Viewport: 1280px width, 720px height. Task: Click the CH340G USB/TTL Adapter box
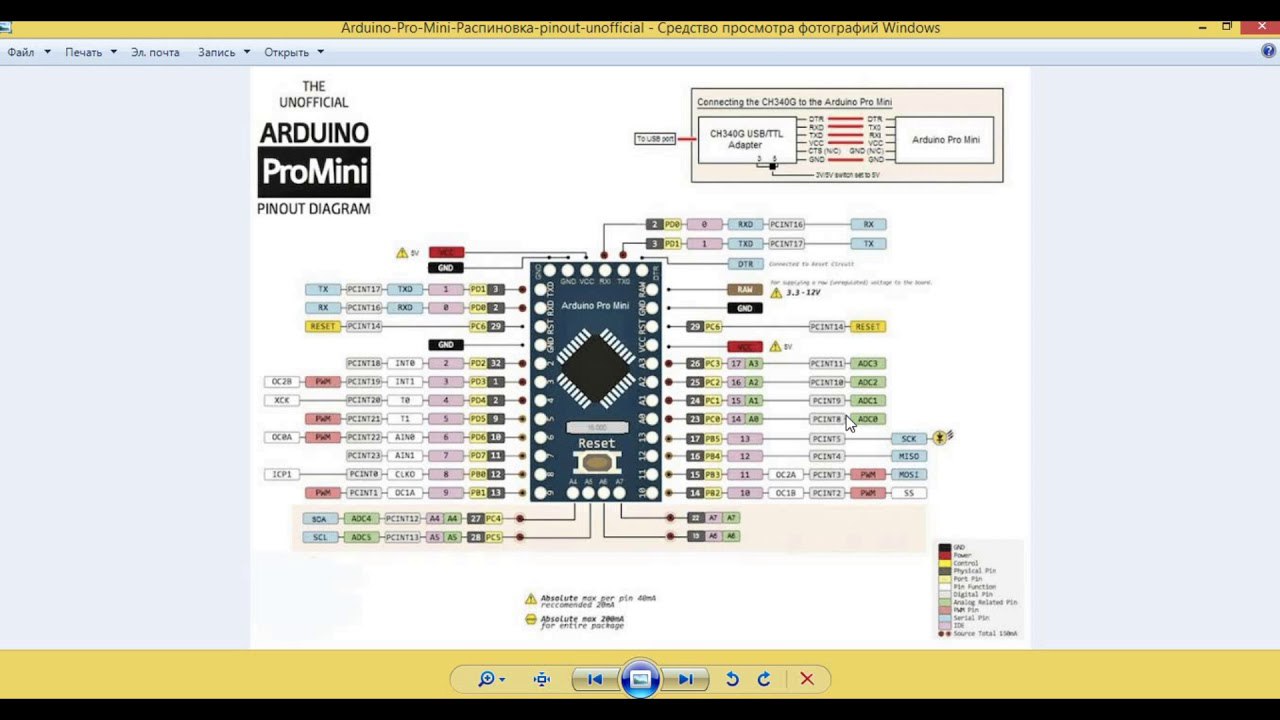tap(746, 138)
